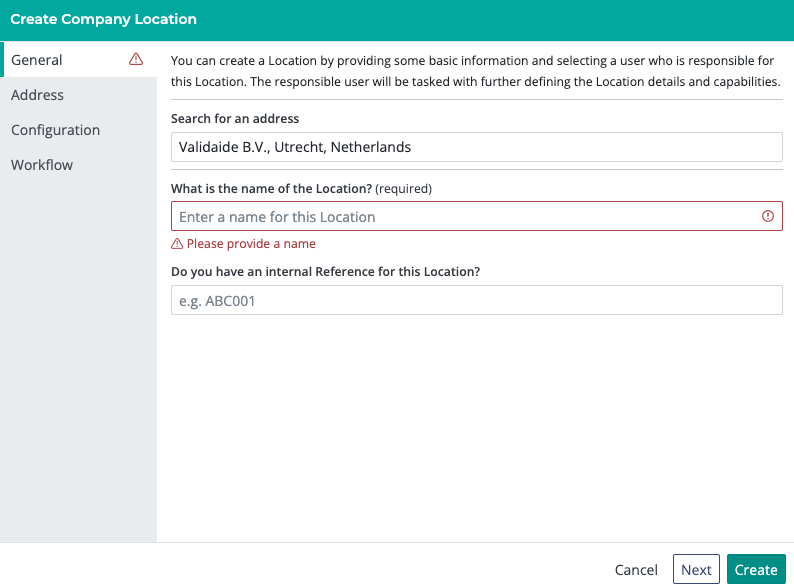
Task: Open the Workflow section
Action: [78, 165]
